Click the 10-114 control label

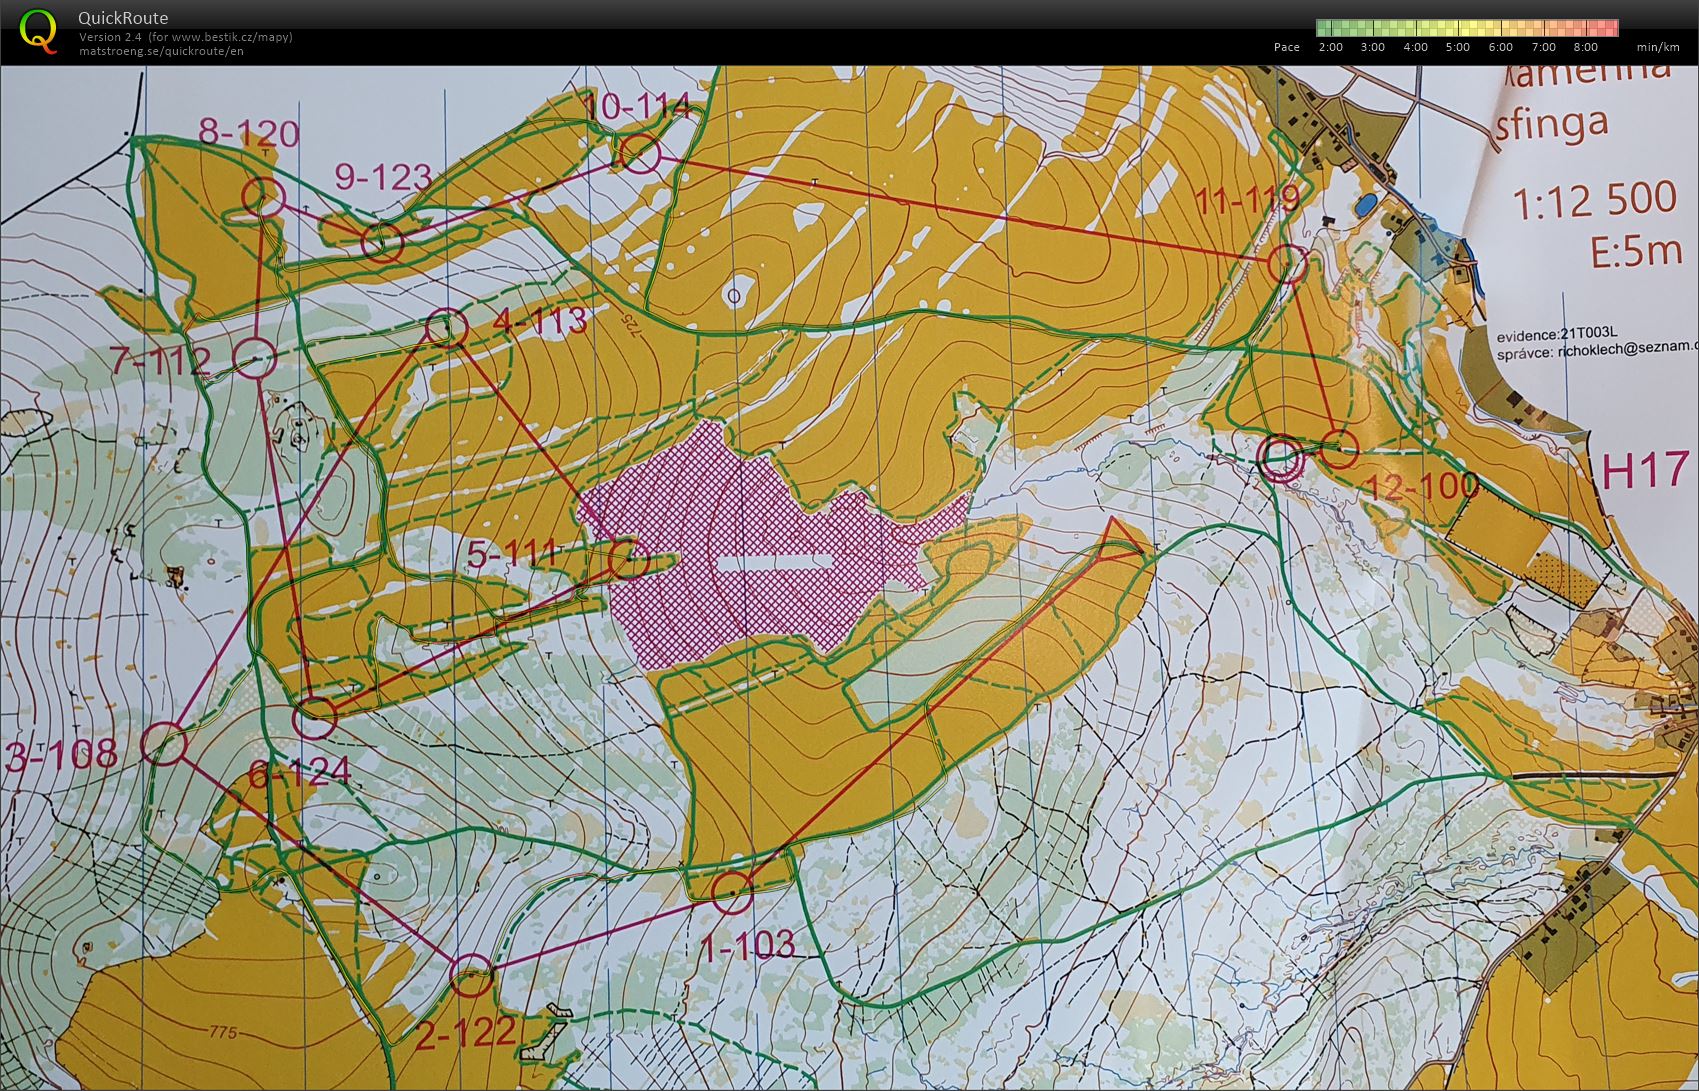point(637,105)
